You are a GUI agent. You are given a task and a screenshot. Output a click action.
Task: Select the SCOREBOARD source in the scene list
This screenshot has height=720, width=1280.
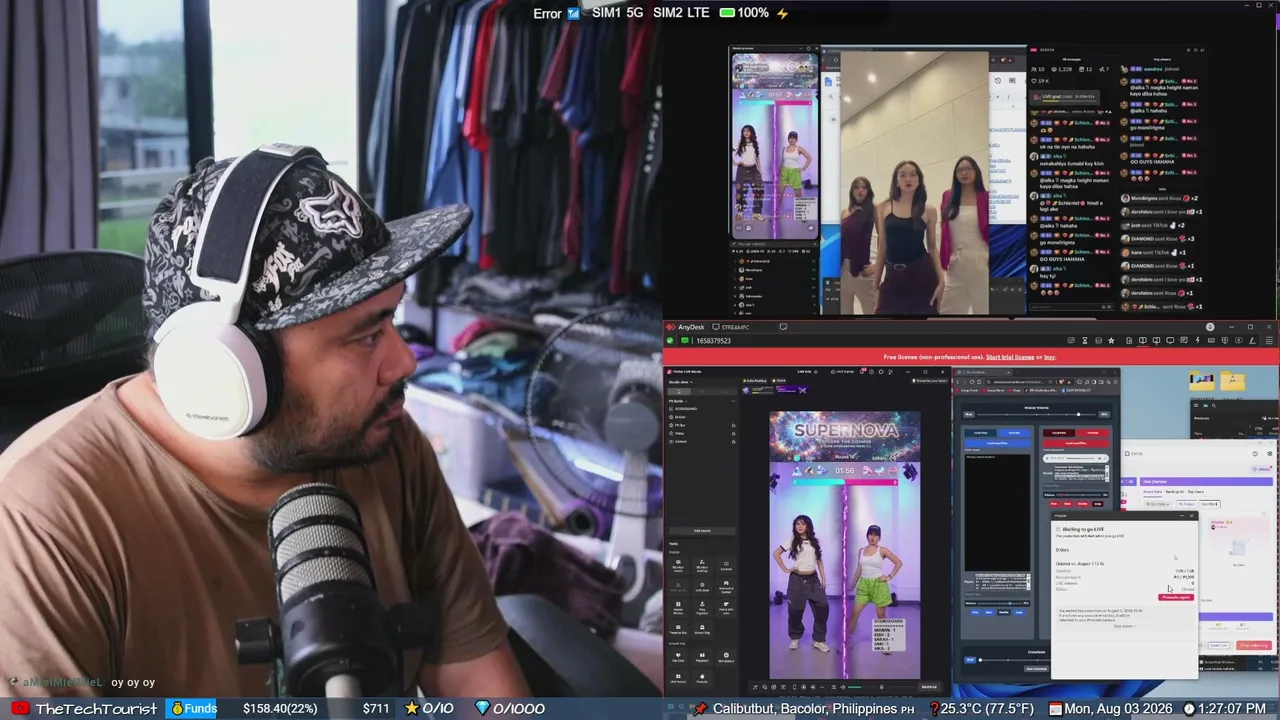pyautogui.click(x=686, y=409)
